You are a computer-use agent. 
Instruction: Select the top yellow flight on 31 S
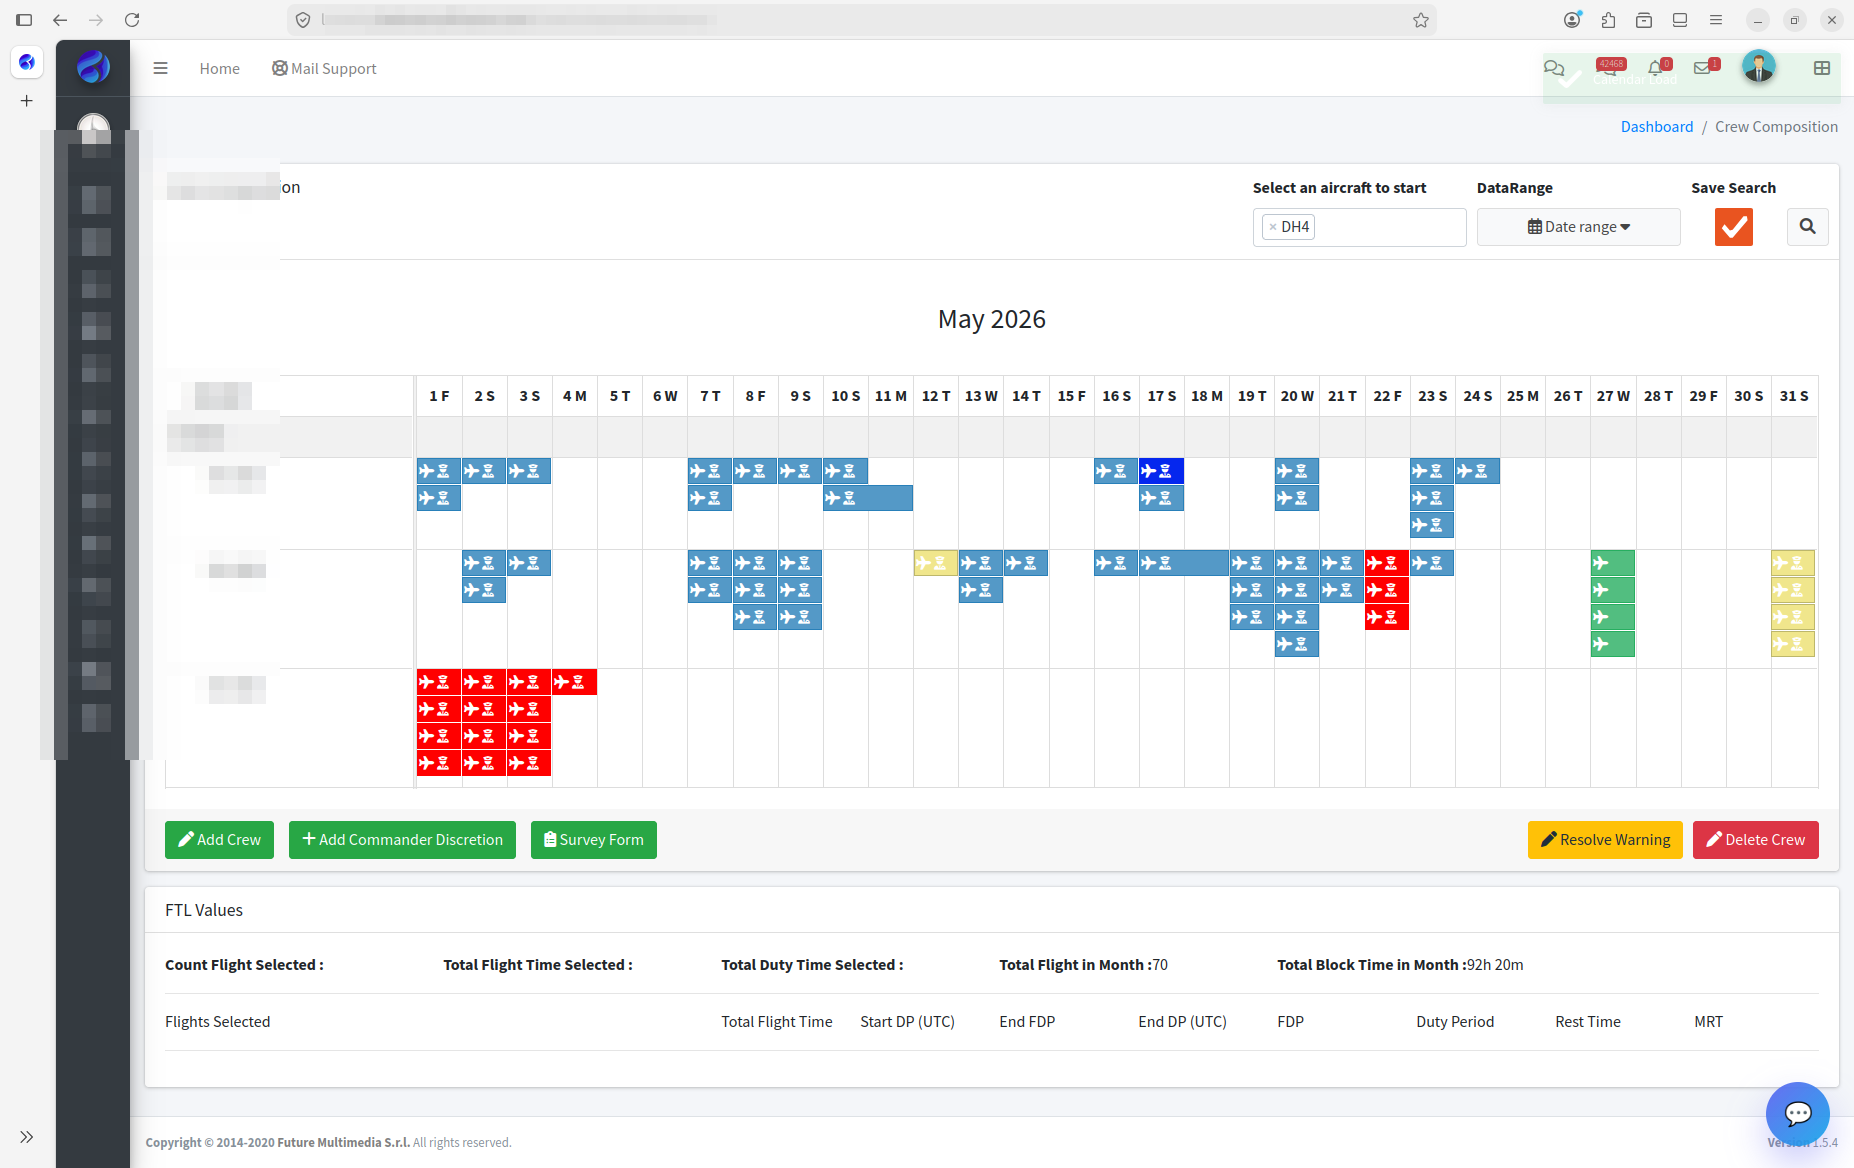pos(1793,563)
